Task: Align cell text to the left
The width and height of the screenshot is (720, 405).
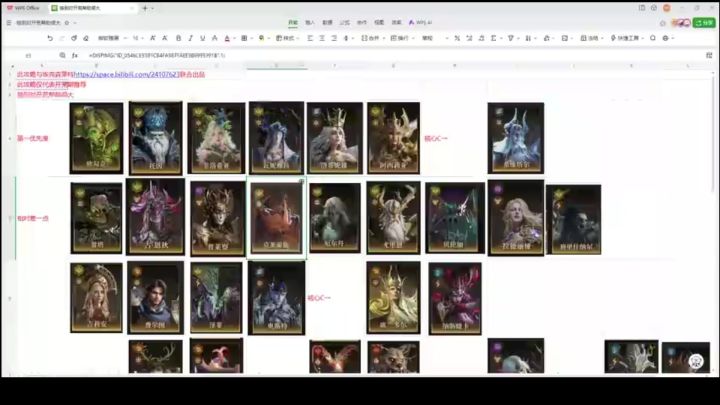Action: pyautogui.click(x=310, y=38)
